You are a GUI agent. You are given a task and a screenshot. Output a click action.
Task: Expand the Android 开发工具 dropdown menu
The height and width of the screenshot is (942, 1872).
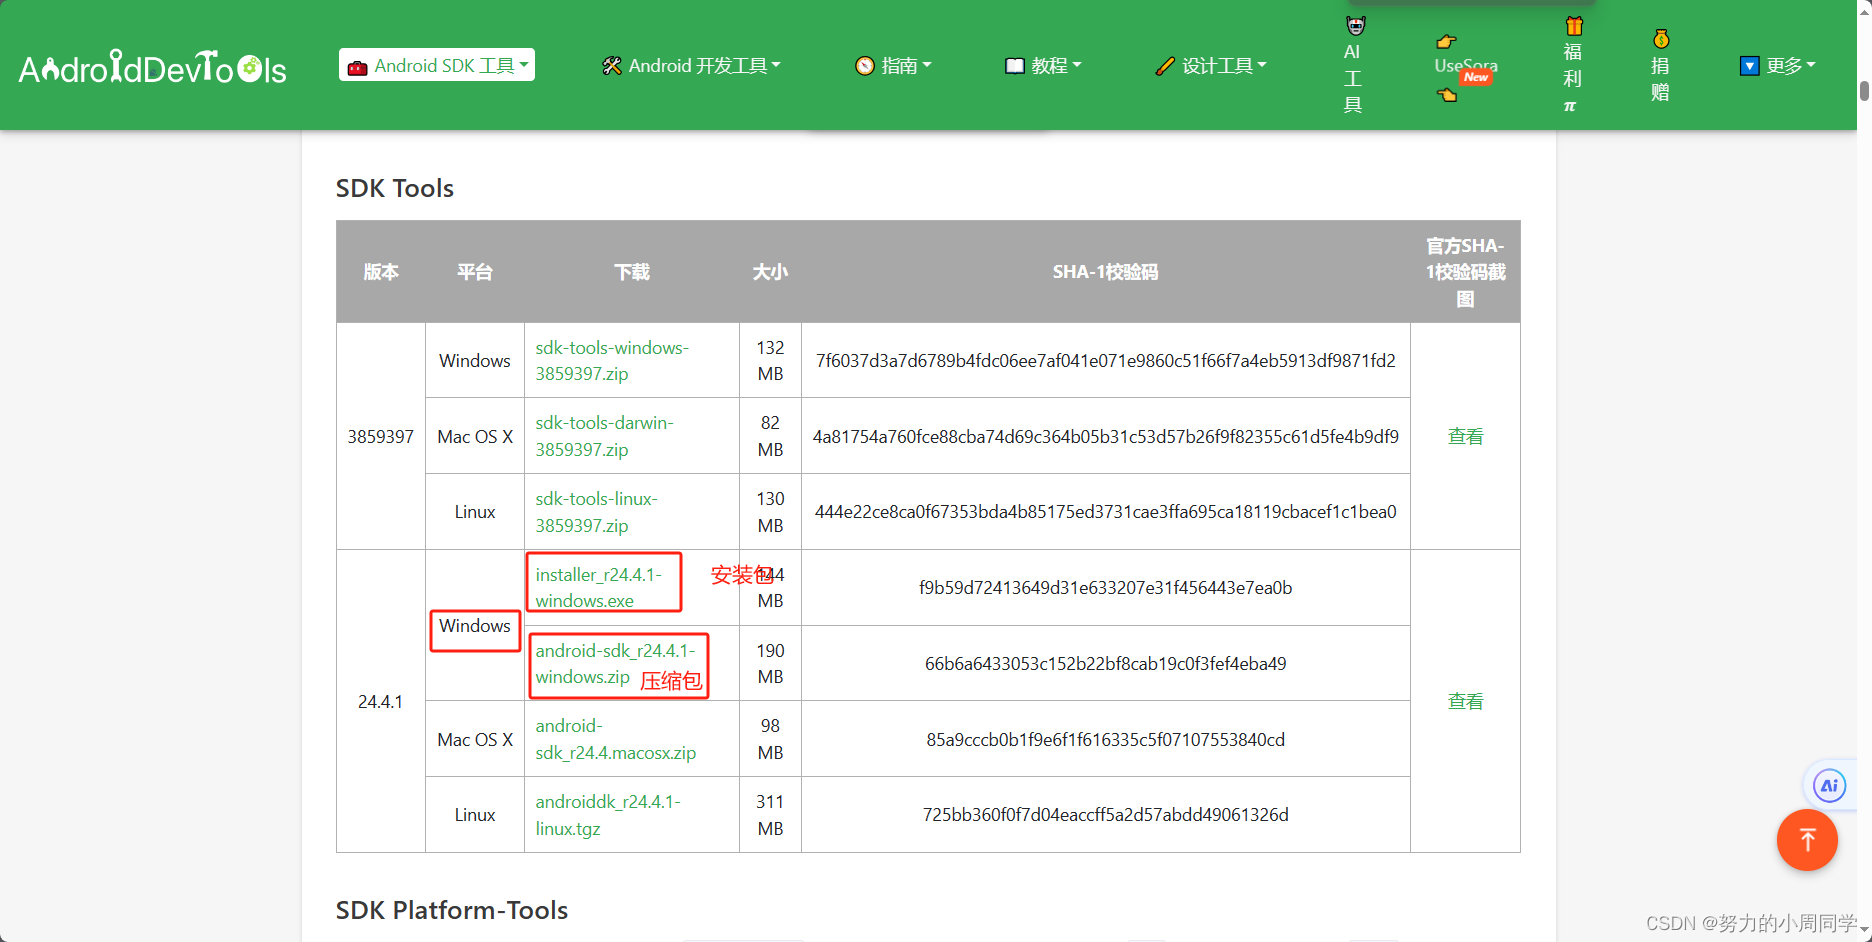click(691, 66)
